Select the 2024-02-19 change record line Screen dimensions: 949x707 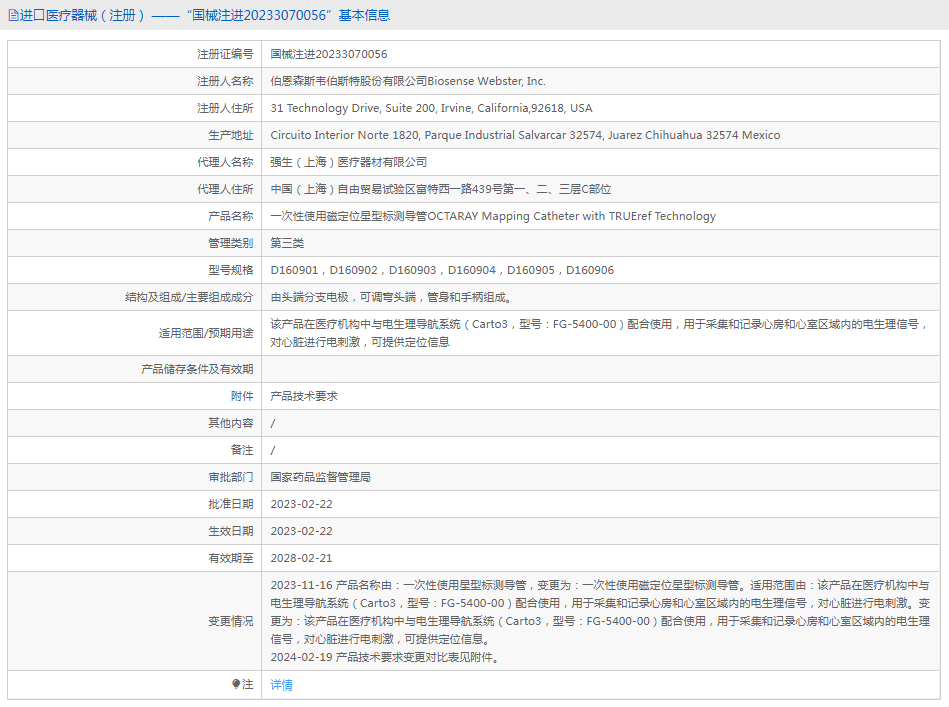click(x=386, y=657)
